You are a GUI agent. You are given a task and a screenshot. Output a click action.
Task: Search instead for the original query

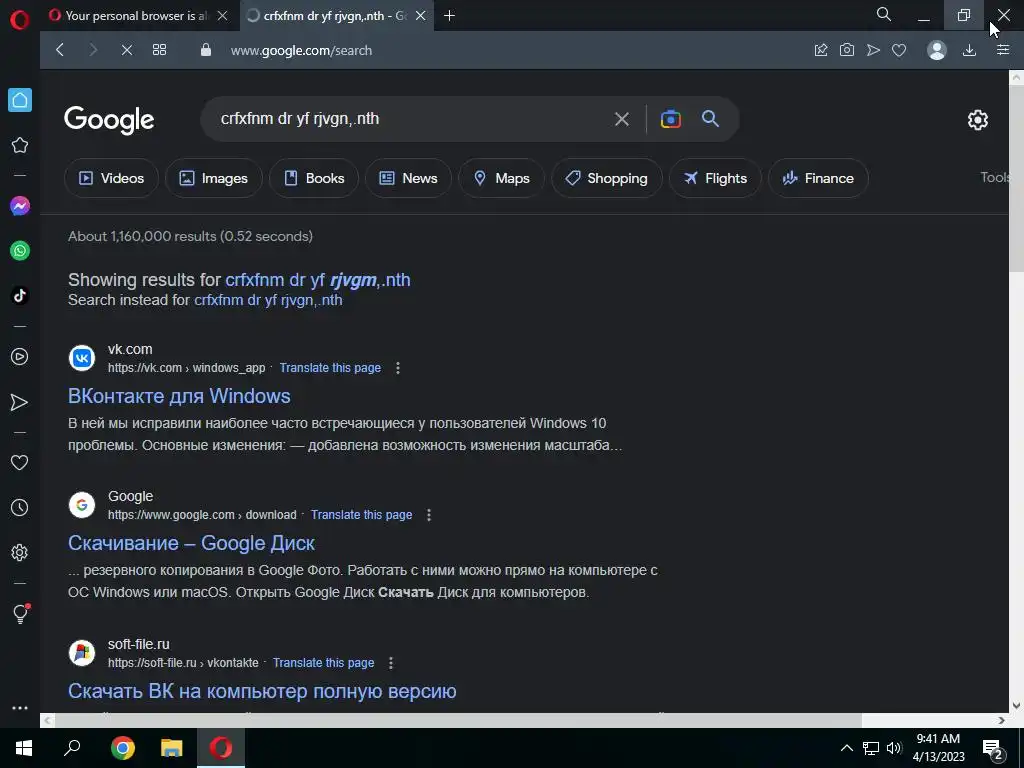click(x=268, y=300)
